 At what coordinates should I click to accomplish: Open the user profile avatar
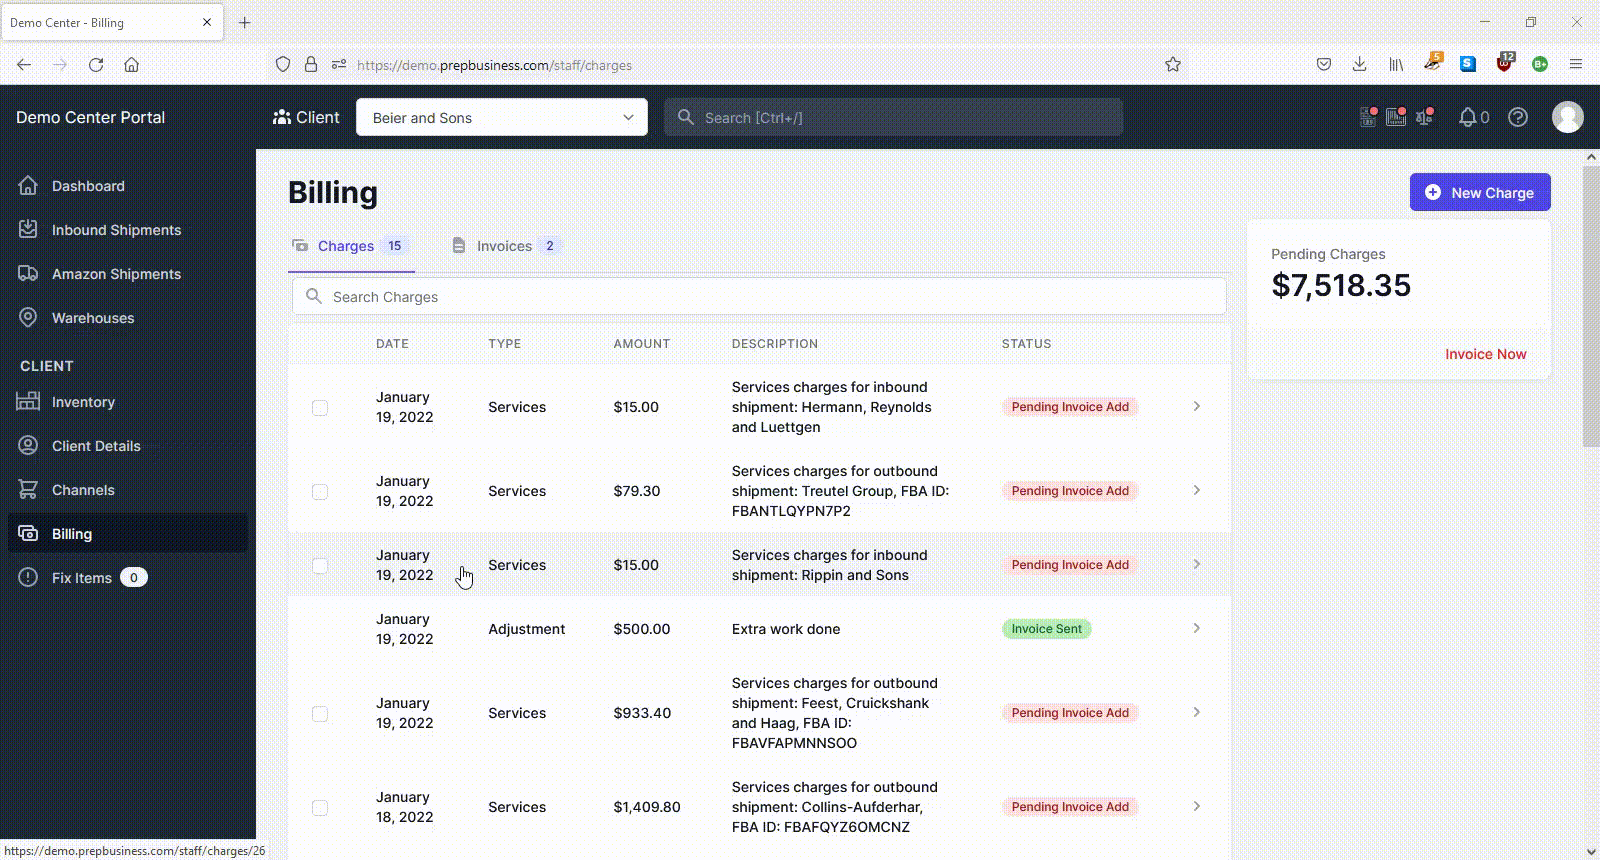click(x=1568, y=117)
